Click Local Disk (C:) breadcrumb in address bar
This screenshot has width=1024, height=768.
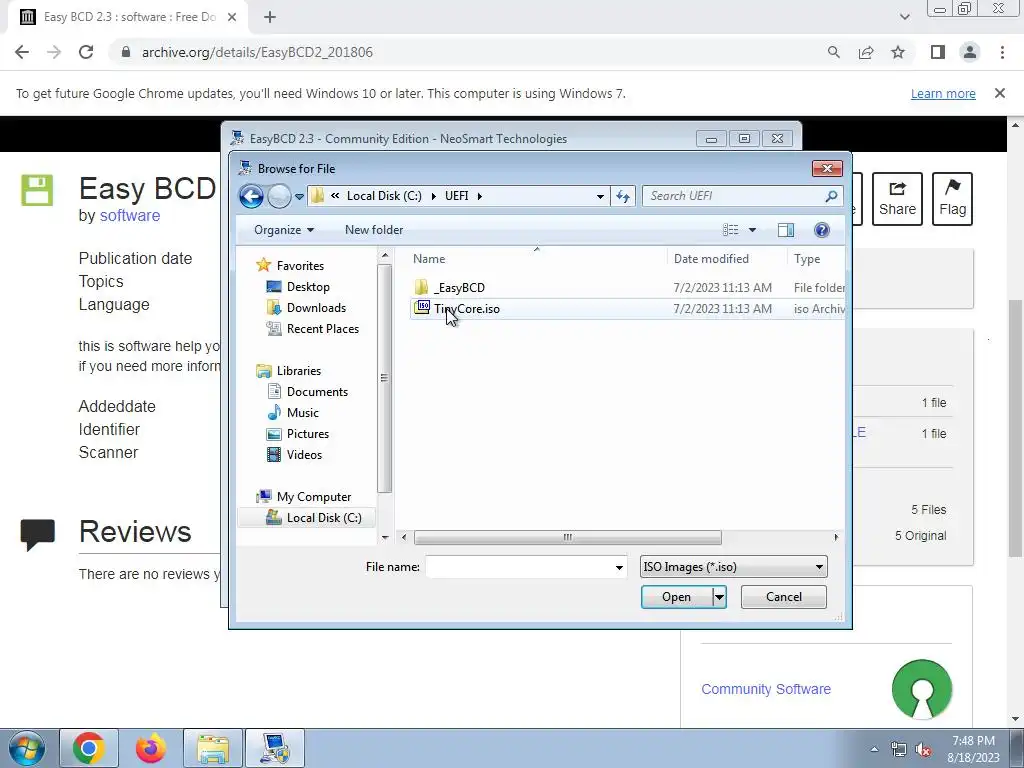(x=384, y=196)
